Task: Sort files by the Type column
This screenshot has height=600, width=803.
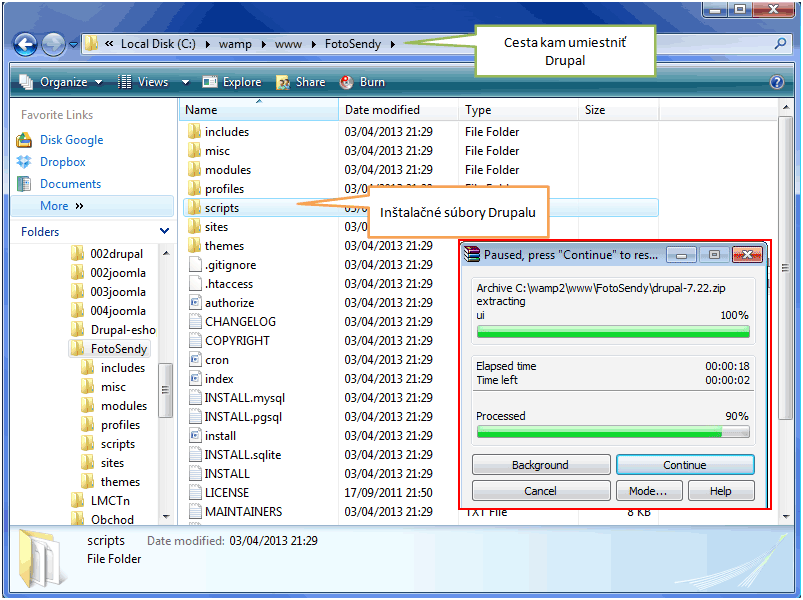Action: [518, 110]
